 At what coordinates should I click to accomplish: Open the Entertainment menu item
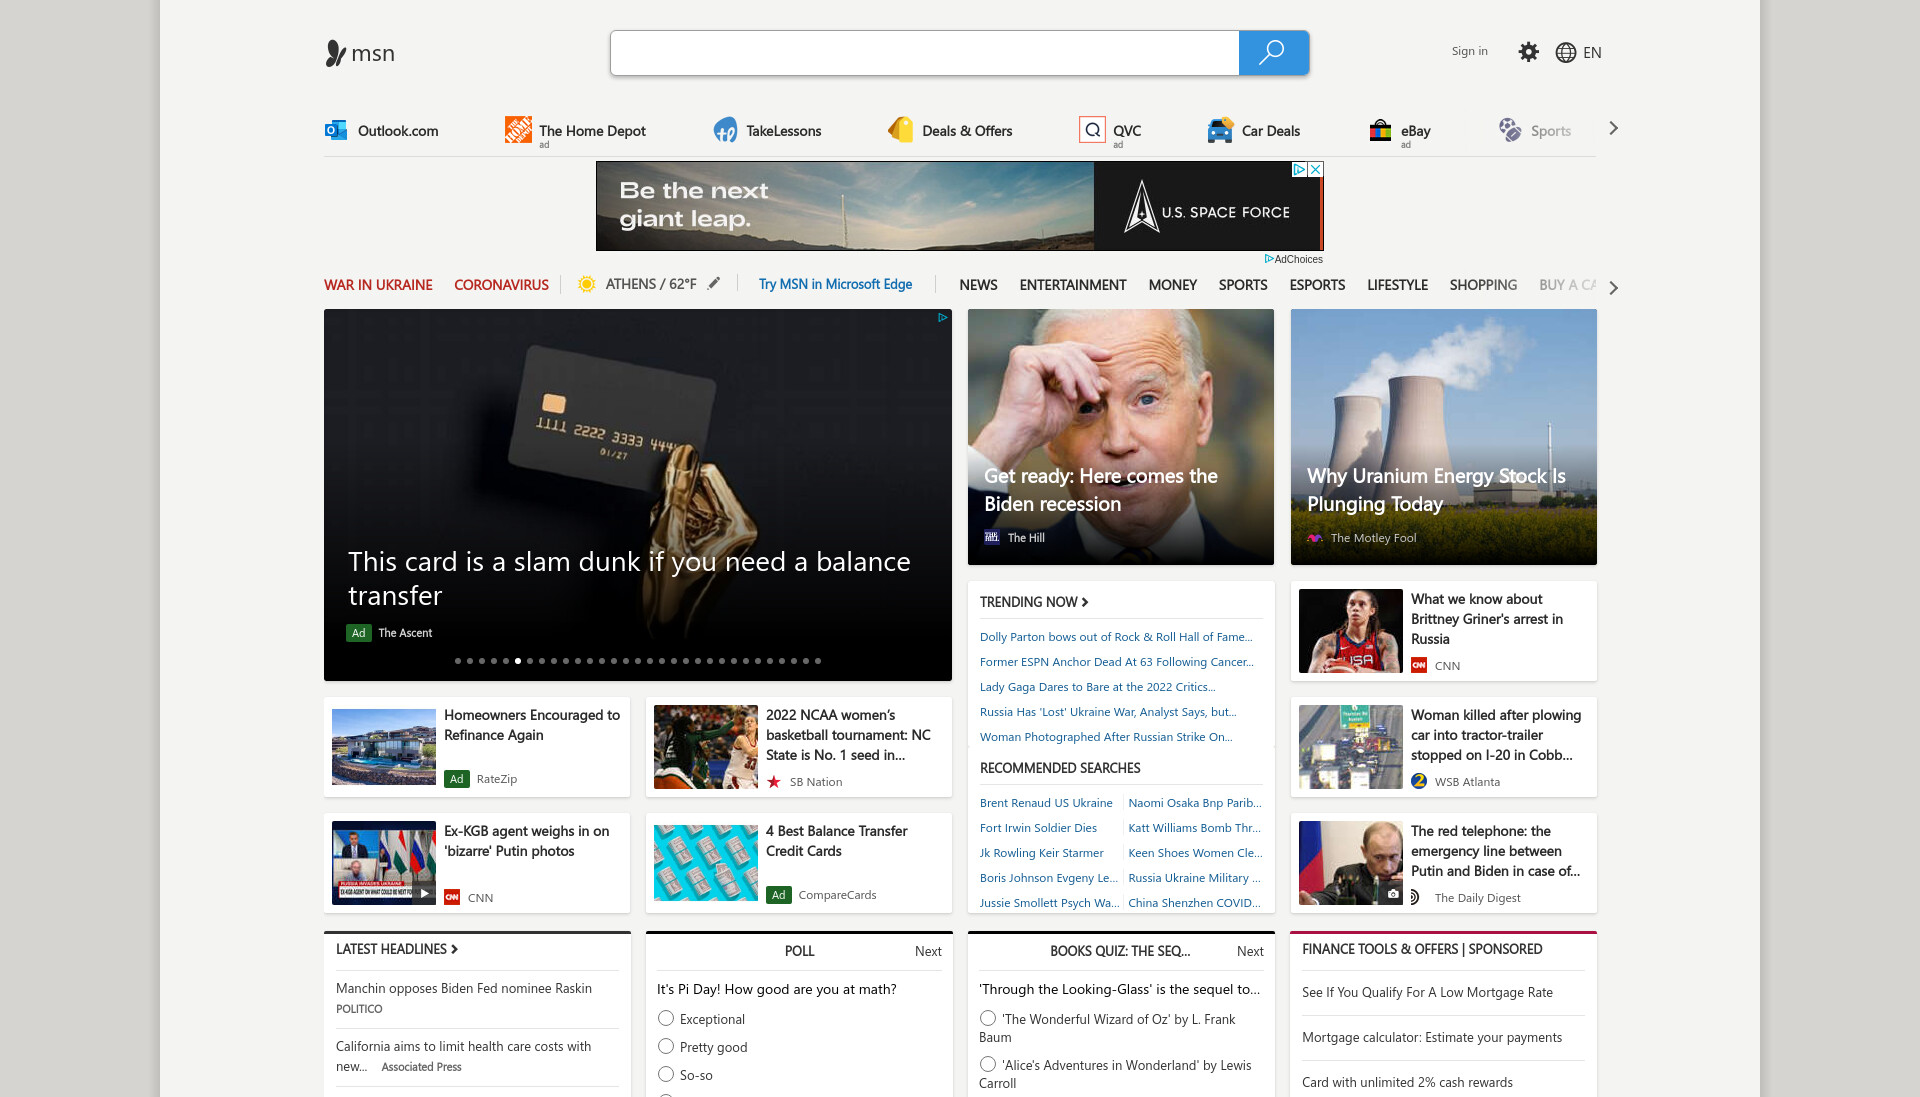point(1073,285)
